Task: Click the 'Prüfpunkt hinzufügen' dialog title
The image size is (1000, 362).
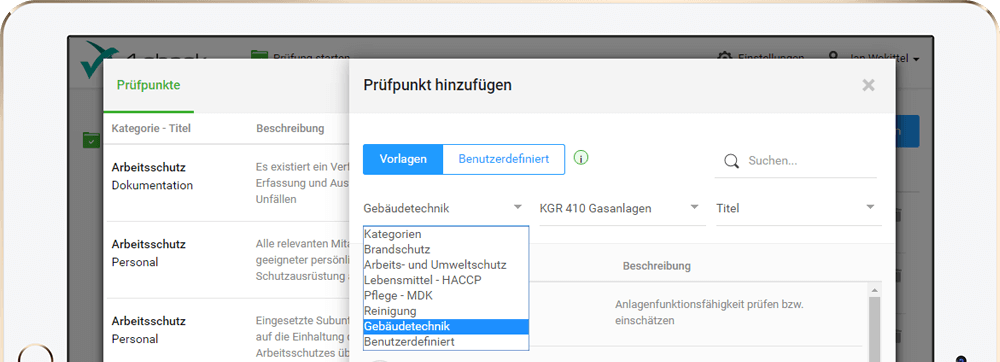Action: point(437,85)
